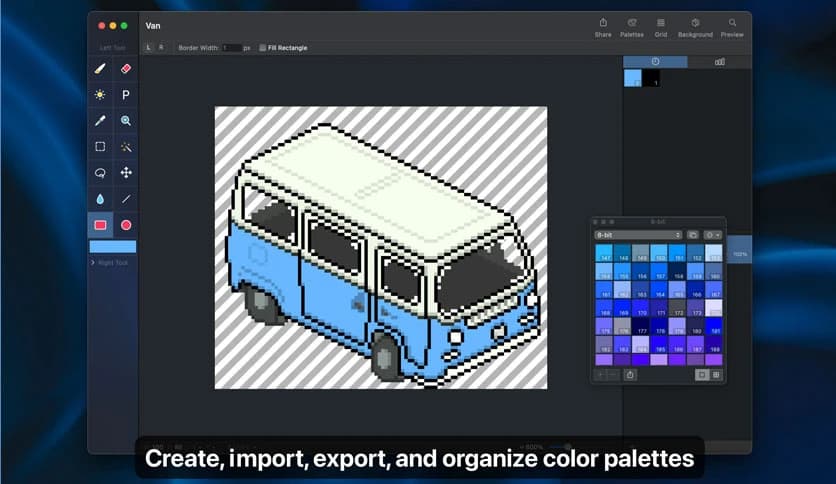
Task: Enable the Fill Rectangle checkbox
Action: 262,48
